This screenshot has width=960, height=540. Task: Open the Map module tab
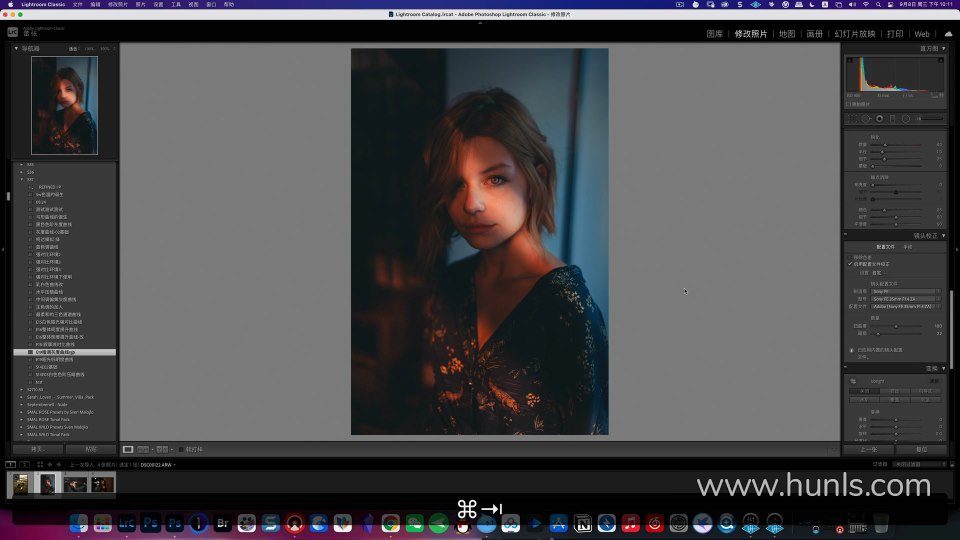787,34
